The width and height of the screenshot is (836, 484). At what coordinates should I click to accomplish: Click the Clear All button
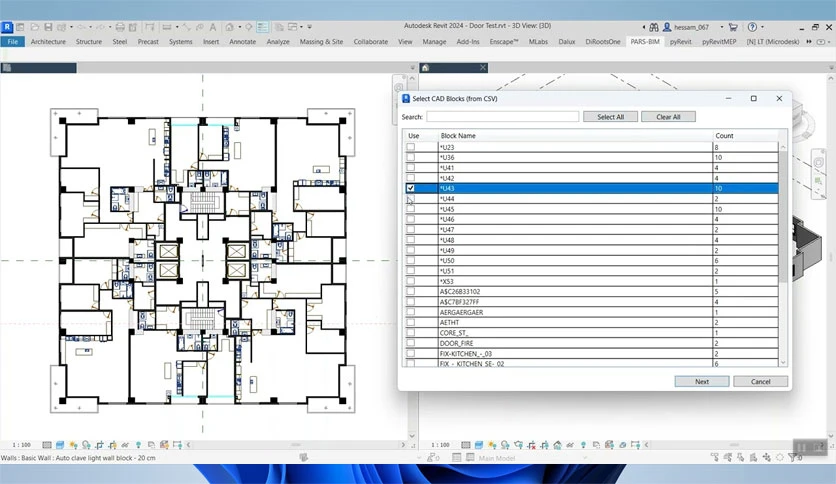pyautogui.click(x=668, y=117)
